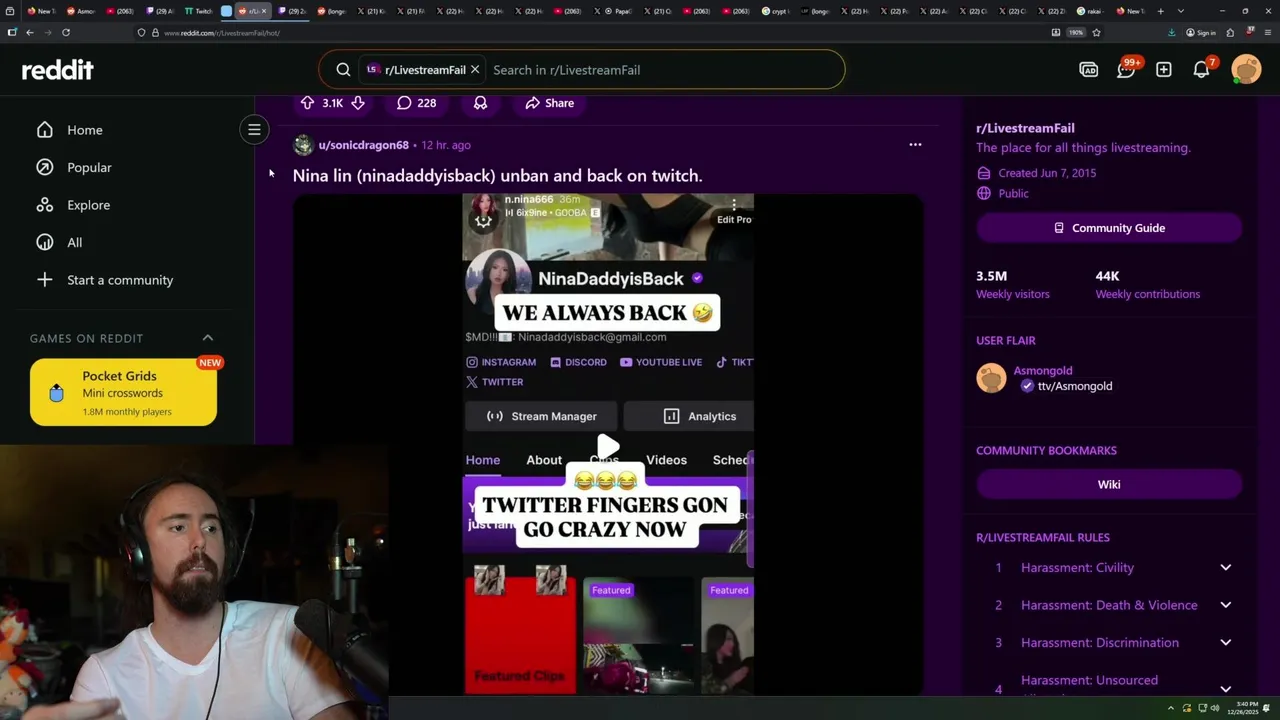Upvote the post with 3.1K score

(x=307, y=103)
